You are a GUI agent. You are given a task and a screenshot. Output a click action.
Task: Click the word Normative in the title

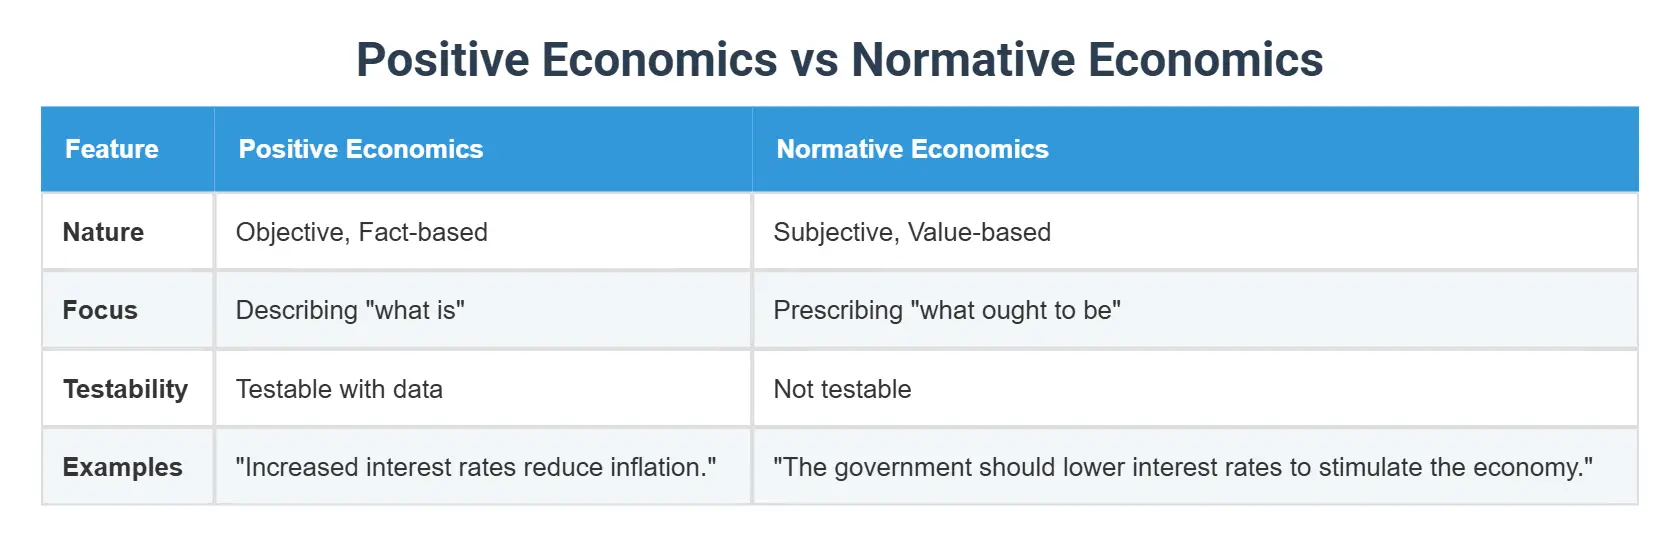coord(962,59)
